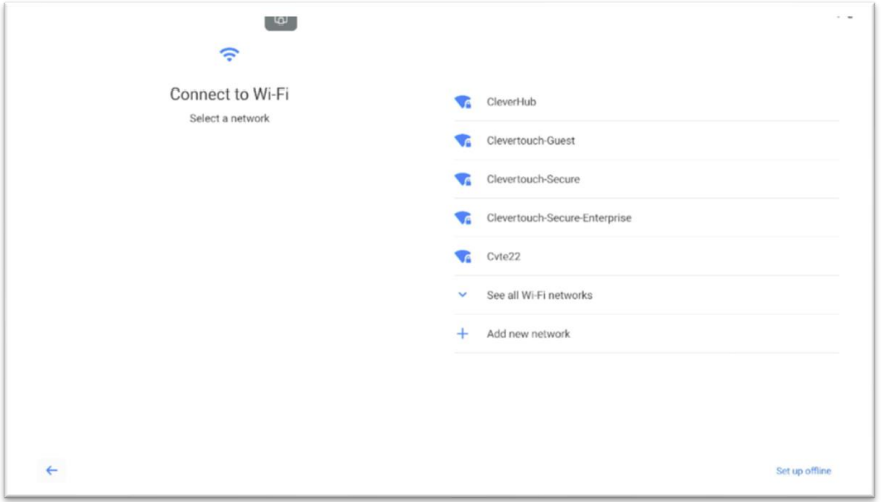Click the CleverHub secured Wi-Fi icon
This screenshot has width=881, height=502.
click(x=463, y=102)
